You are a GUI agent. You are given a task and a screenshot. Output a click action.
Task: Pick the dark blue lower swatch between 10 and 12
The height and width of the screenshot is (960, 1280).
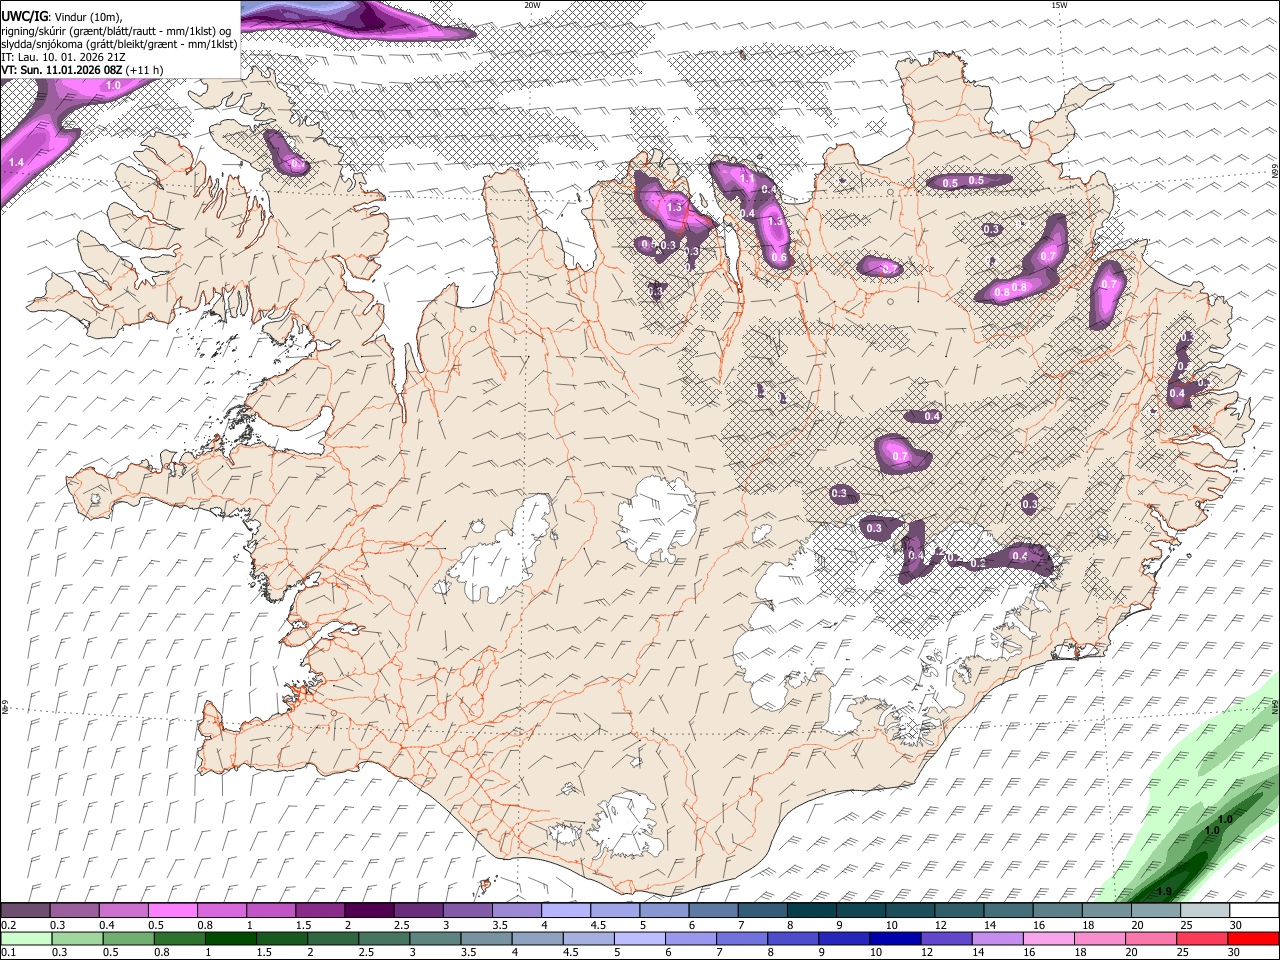[894, 938]
